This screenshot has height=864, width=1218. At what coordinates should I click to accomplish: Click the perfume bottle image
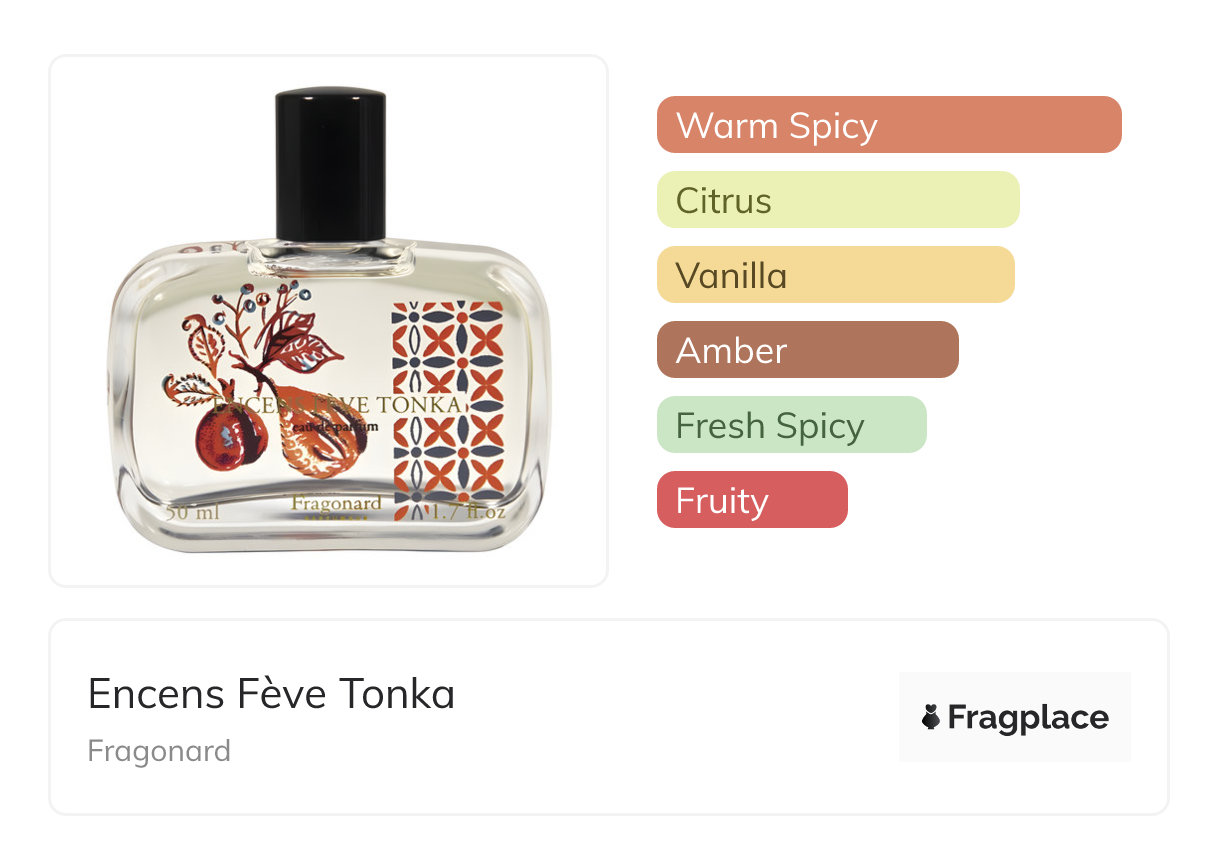[329, 320]
